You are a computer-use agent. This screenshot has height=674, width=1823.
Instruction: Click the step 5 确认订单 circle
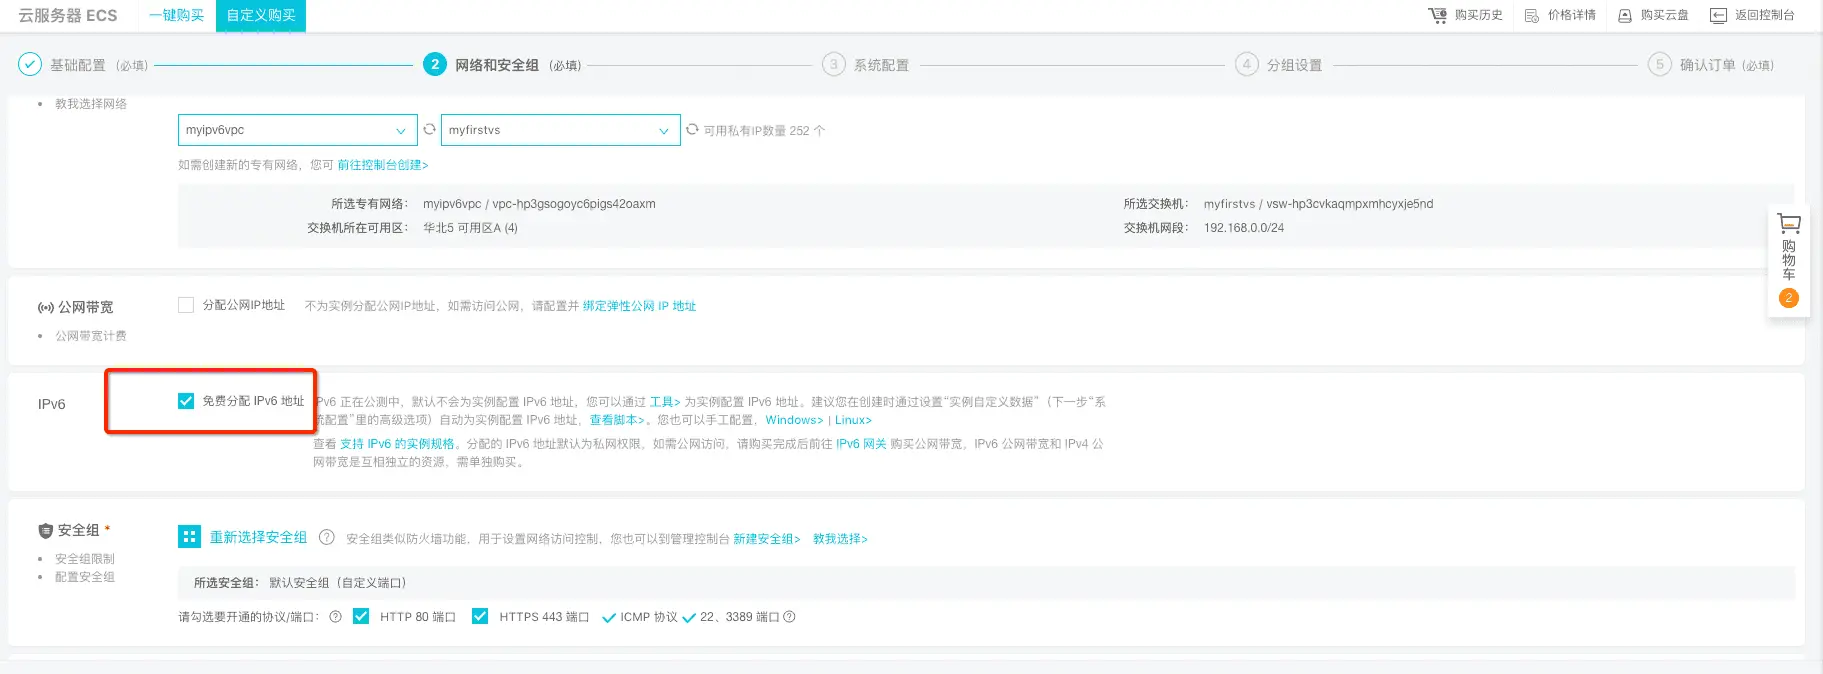[1659, 64]
